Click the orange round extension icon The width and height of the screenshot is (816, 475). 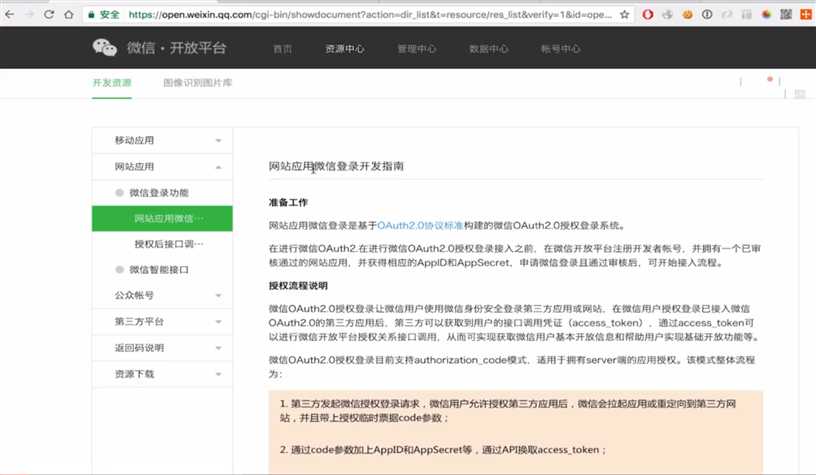pos(687,15)
